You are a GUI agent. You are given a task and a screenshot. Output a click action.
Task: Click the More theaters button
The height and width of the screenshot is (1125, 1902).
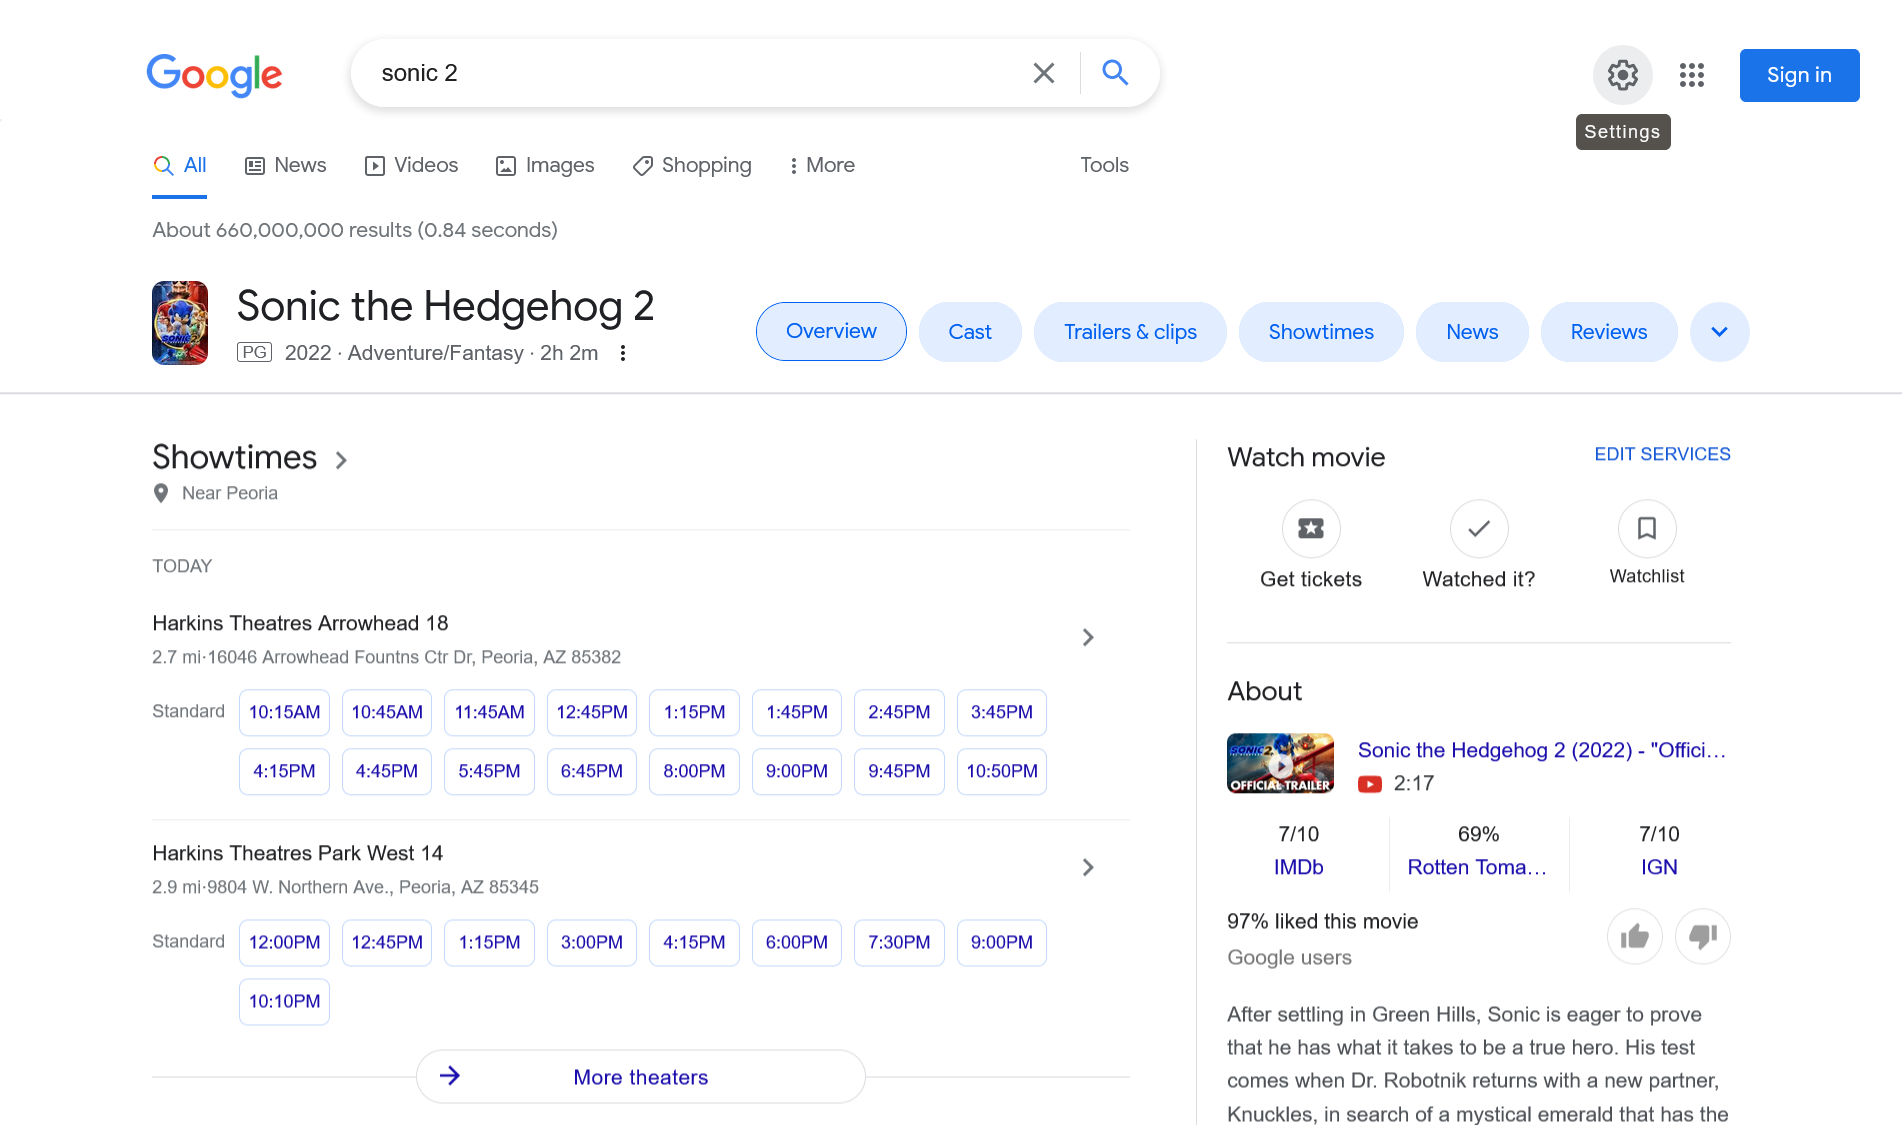(640, 1076)
